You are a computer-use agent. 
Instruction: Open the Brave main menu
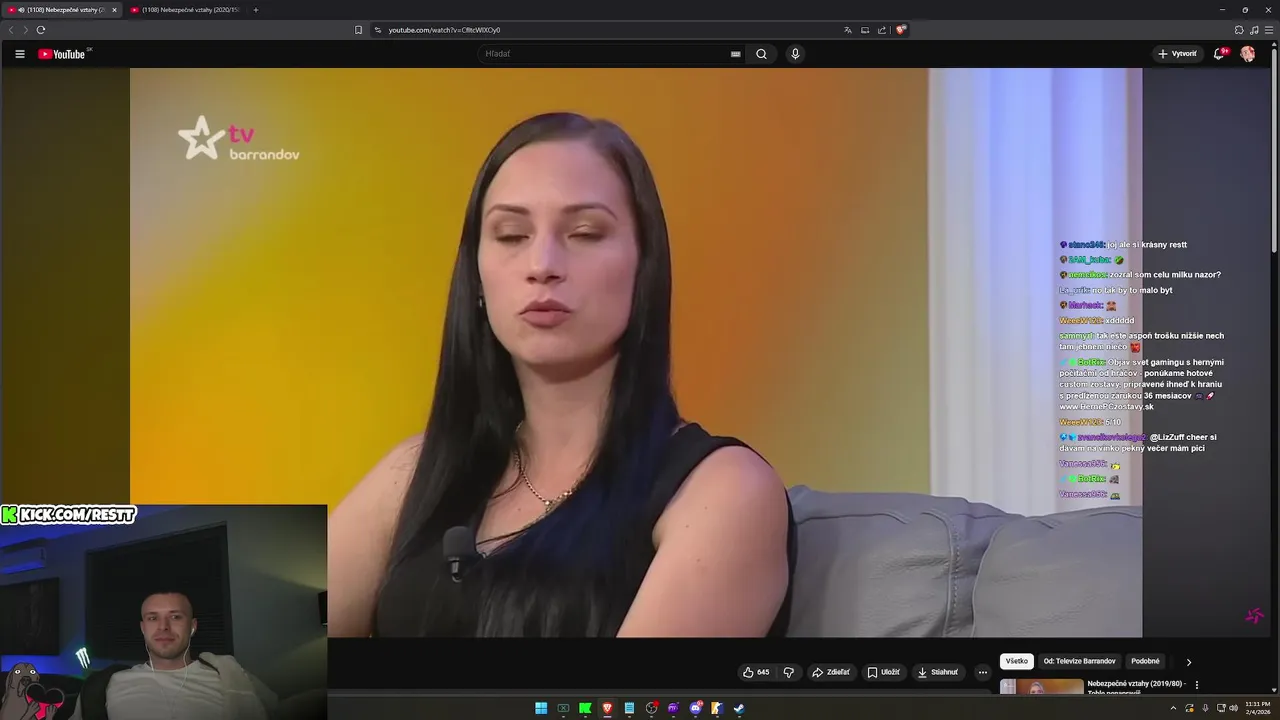coord(1269,30)
